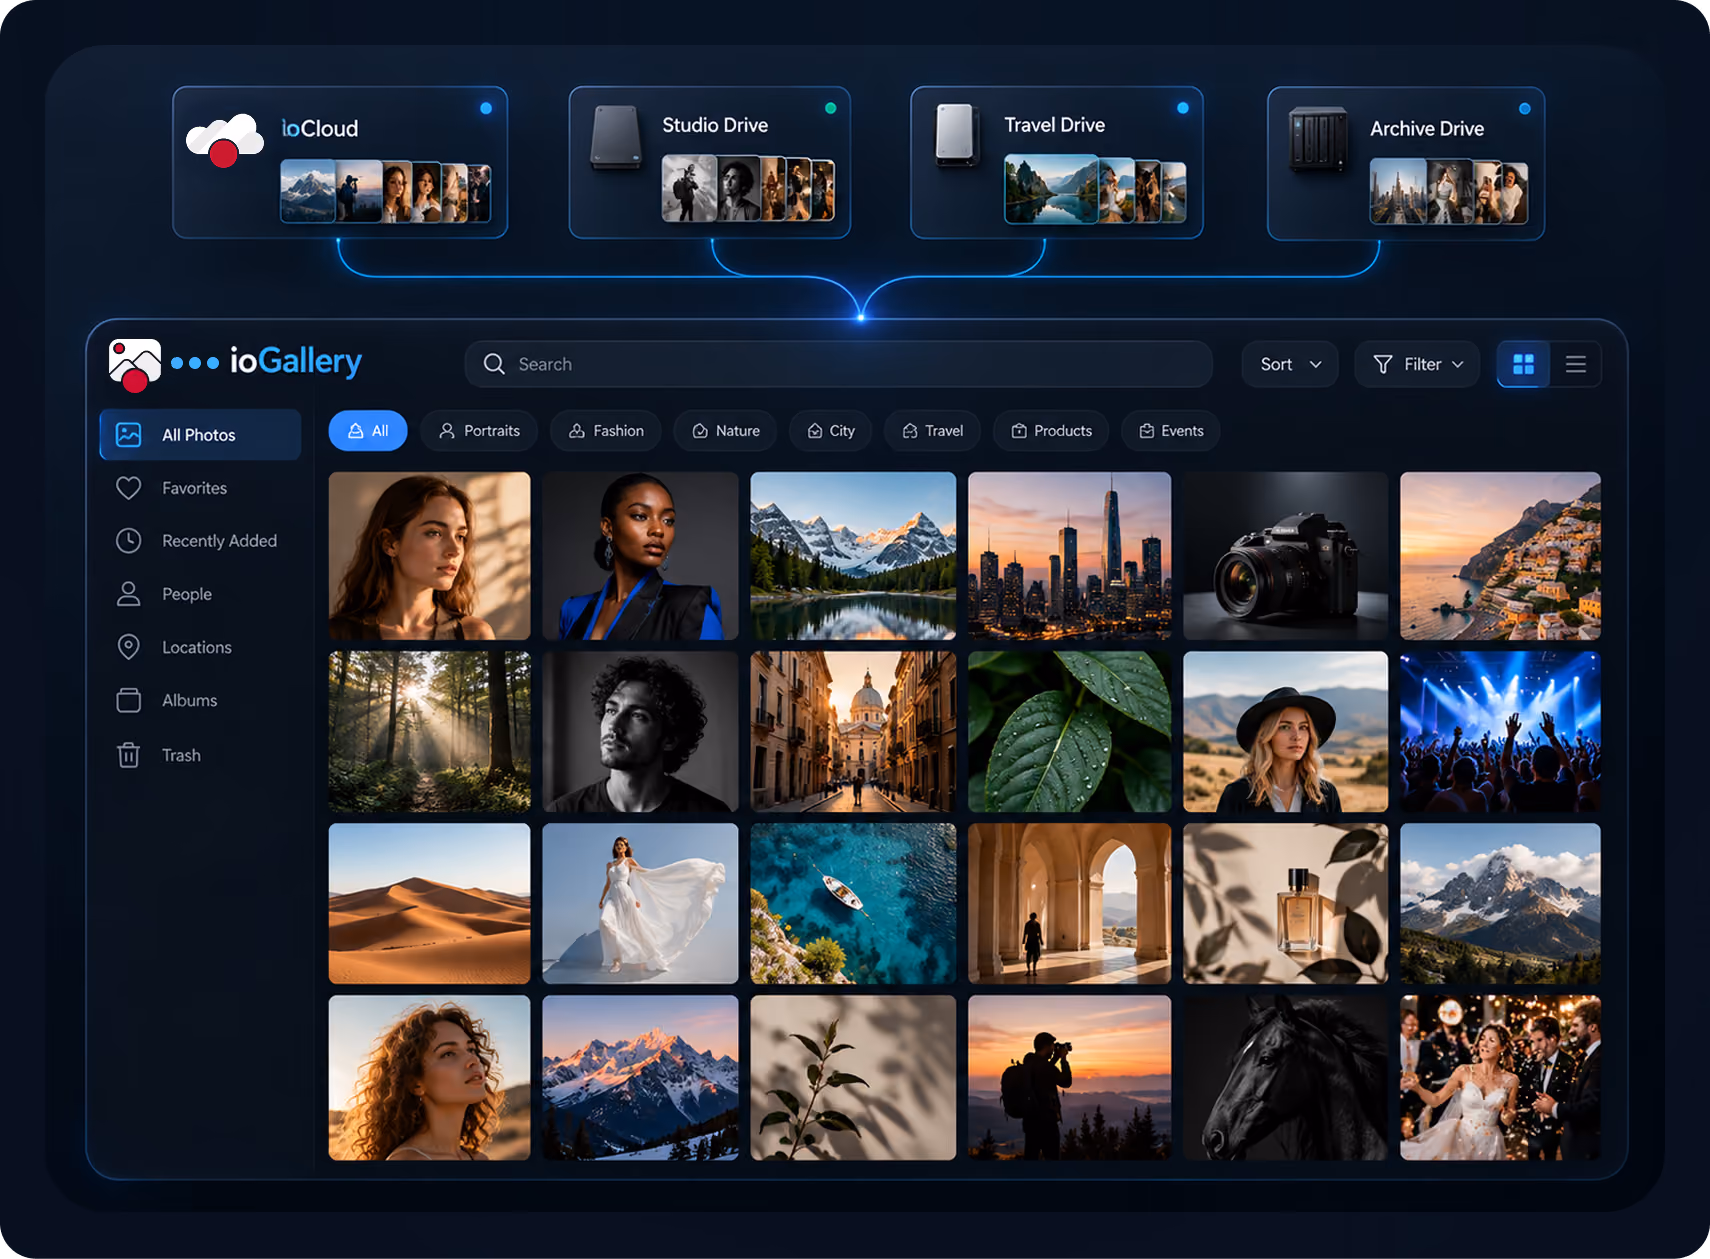
Task: Click the Filter funnel icon
Action: (1383, 364)
